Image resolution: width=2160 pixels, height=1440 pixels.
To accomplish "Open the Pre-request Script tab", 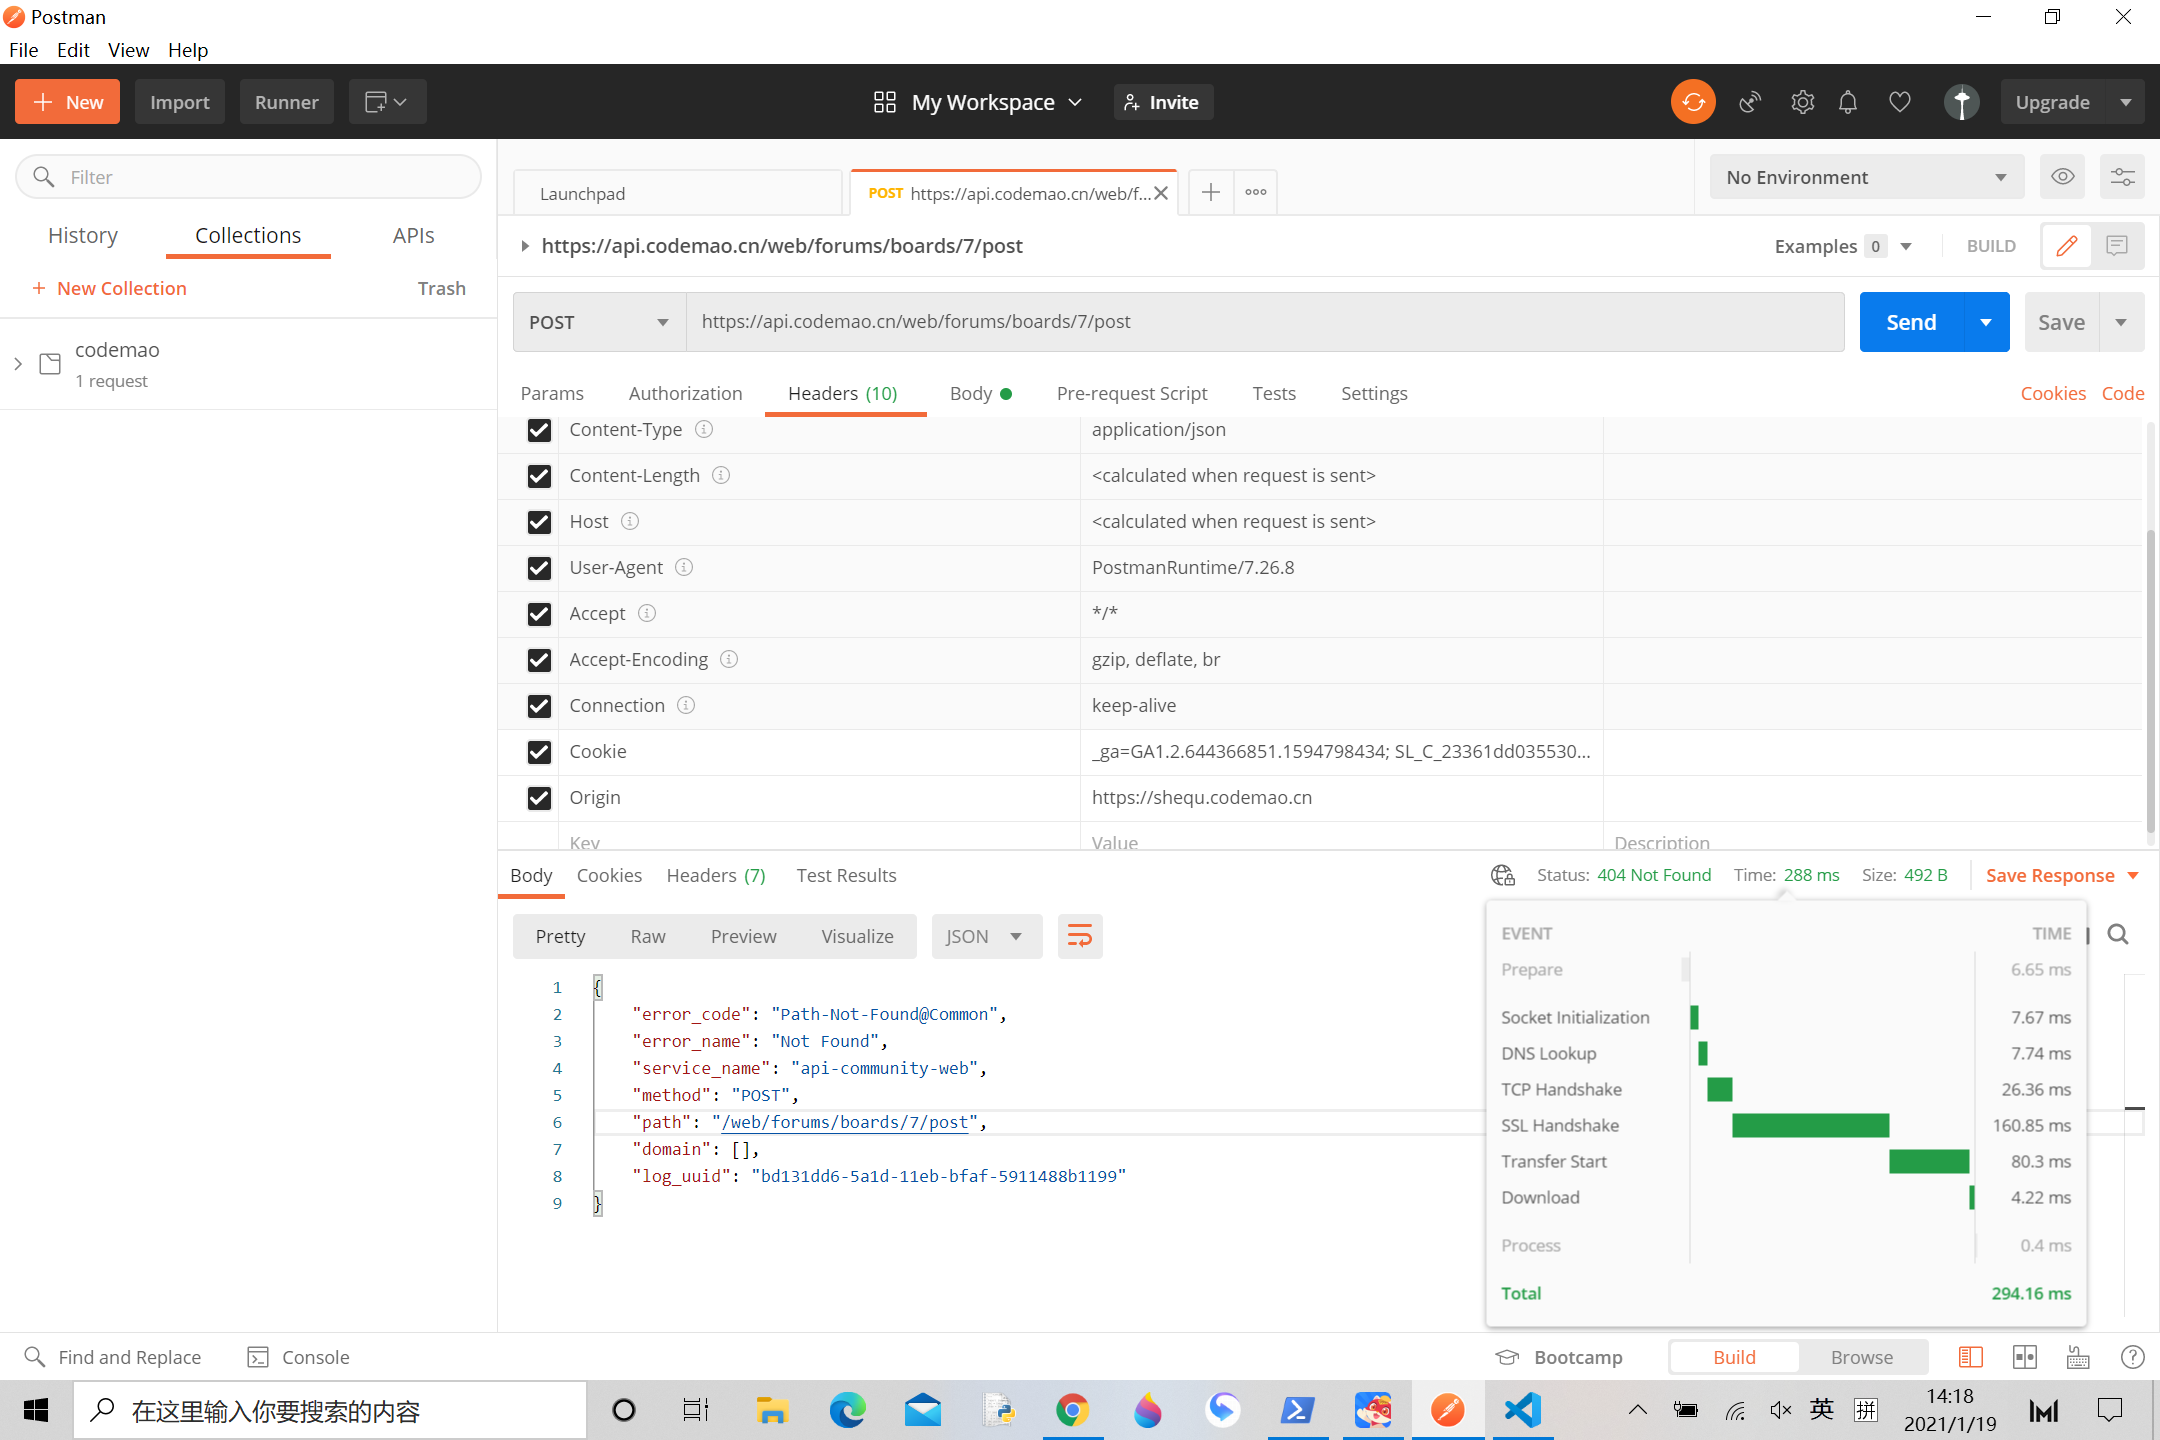I will point(1132,393).
